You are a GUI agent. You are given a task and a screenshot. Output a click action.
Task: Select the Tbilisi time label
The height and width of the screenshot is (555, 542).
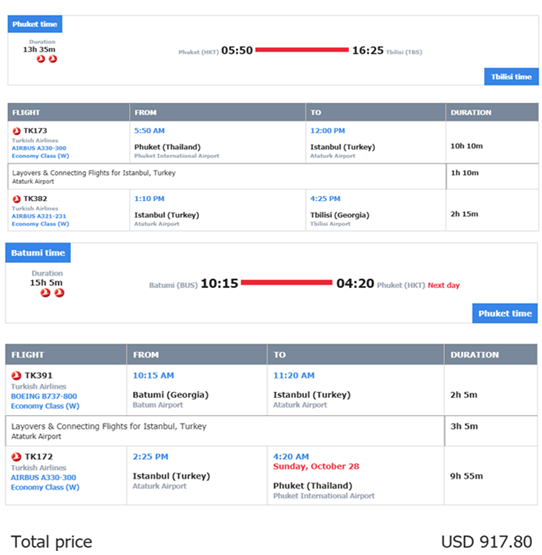point(511,76)
